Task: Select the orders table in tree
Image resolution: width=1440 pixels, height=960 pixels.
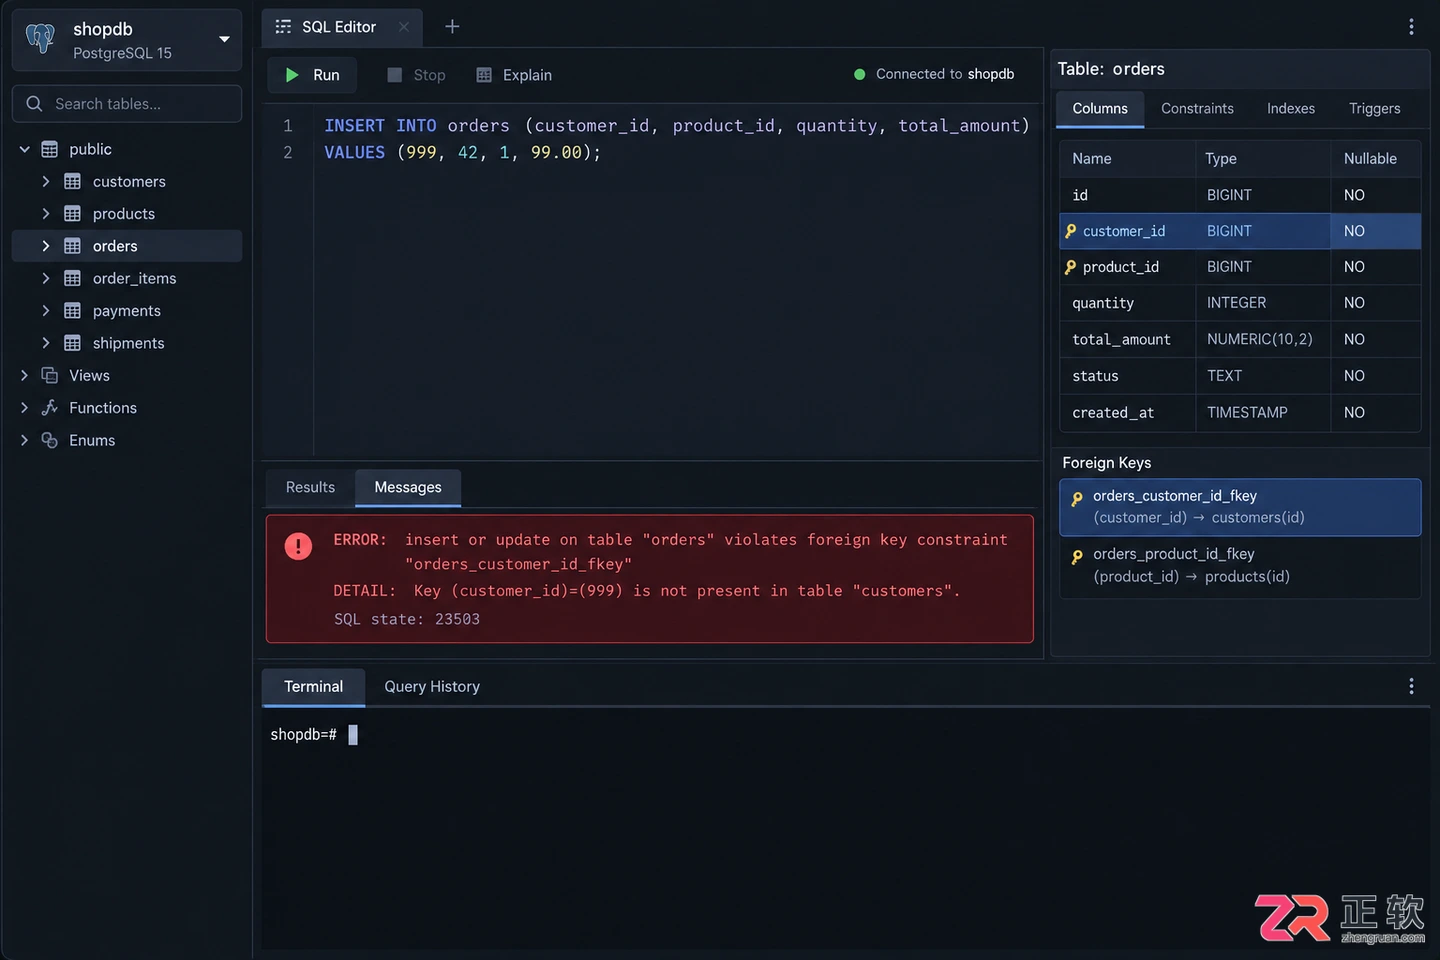Action: point(127,246)
